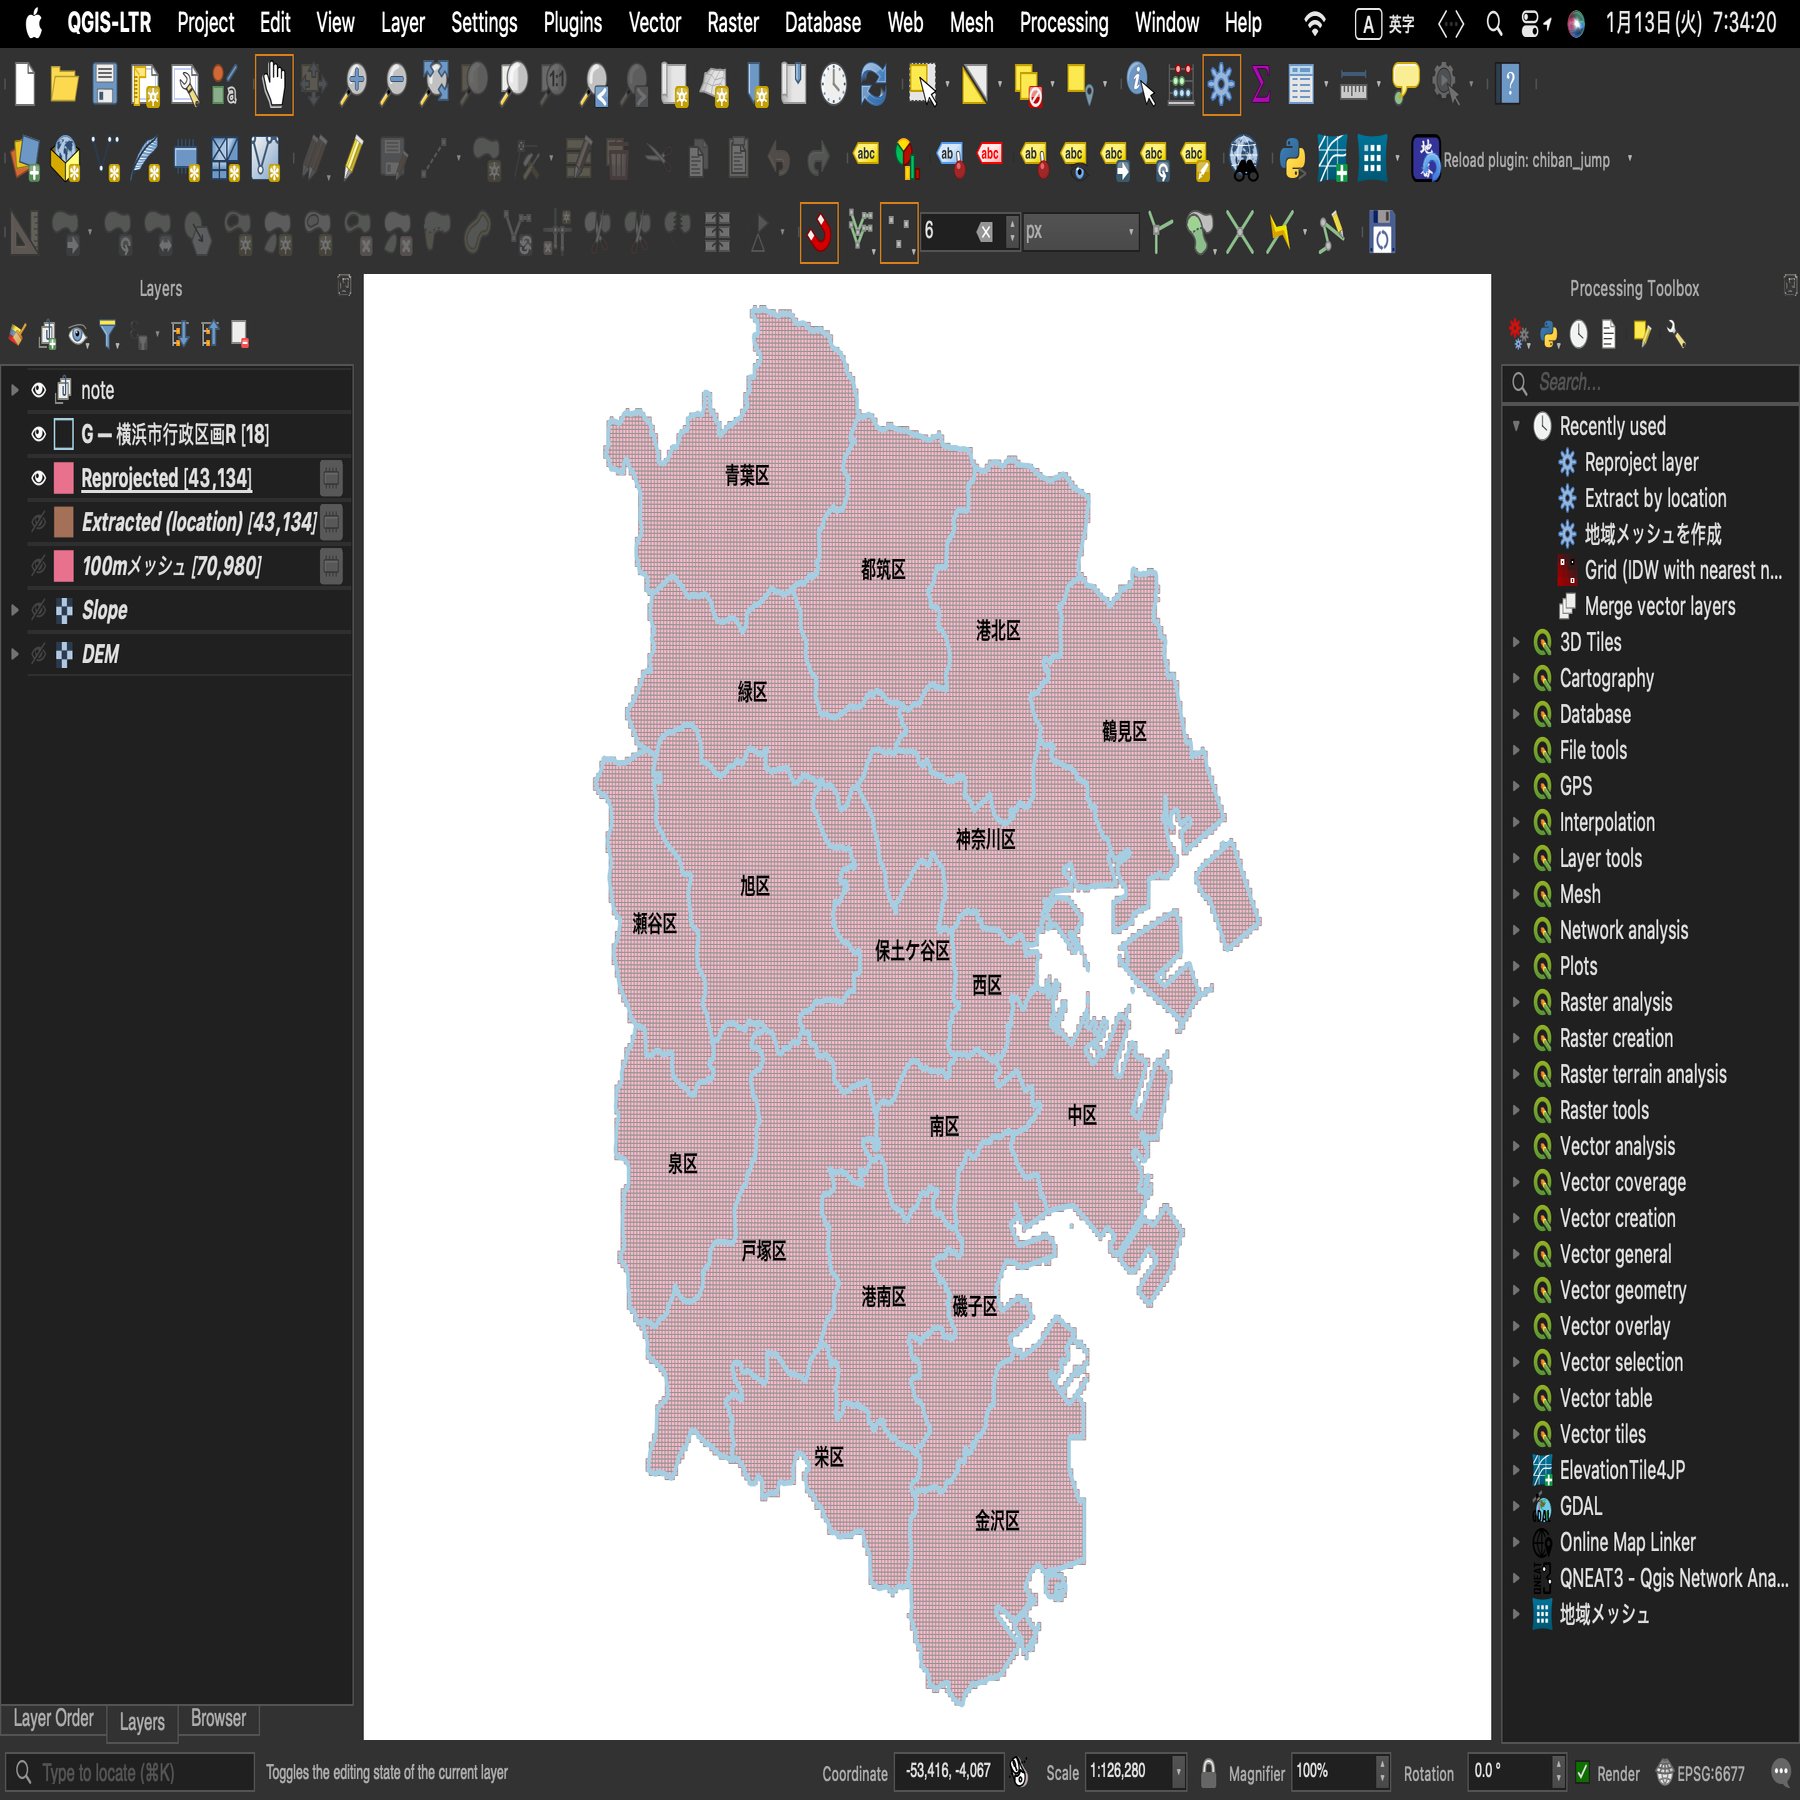Hide the G－横浜市行政区画R layer

pyautogui.click(x=38, y=434)
